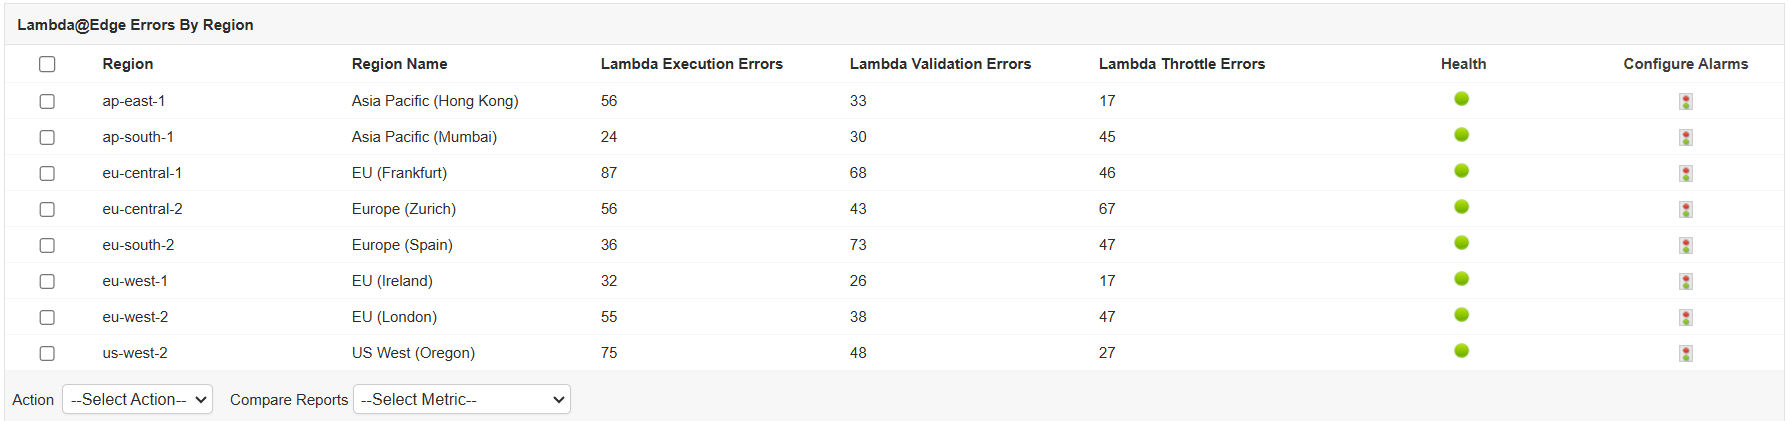The width and height of the screenshot is (1791, 421).
Task: Click health status dot for us-west-2
Action: [x=1461, y=351]
